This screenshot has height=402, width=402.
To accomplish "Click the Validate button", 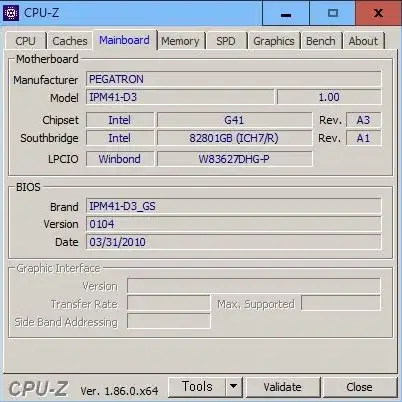I will (282, 387).
